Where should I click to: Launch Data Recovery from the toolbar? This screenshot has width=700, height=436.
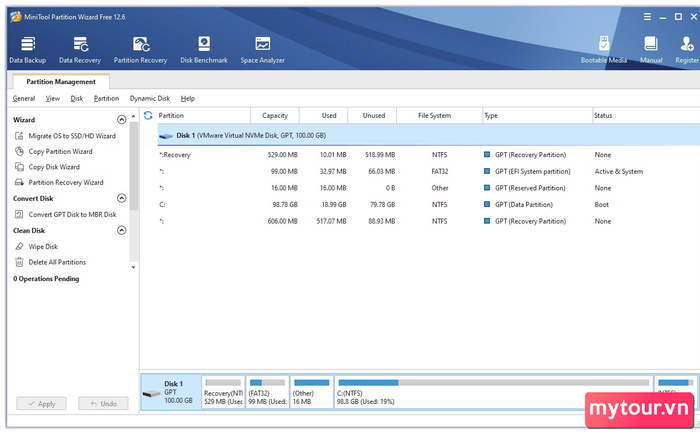tap(80, 50)
